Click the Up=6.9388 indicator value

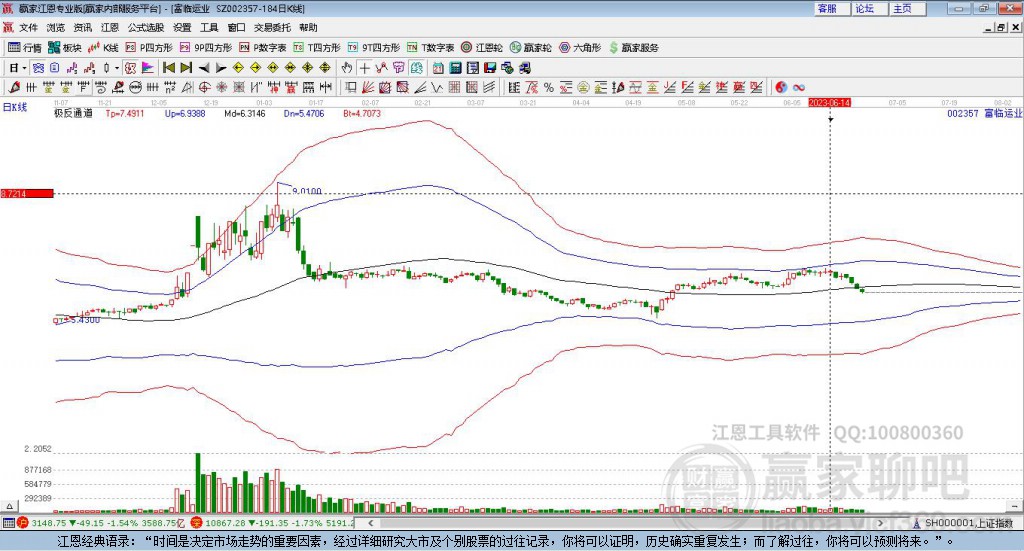tap(185, 114)
